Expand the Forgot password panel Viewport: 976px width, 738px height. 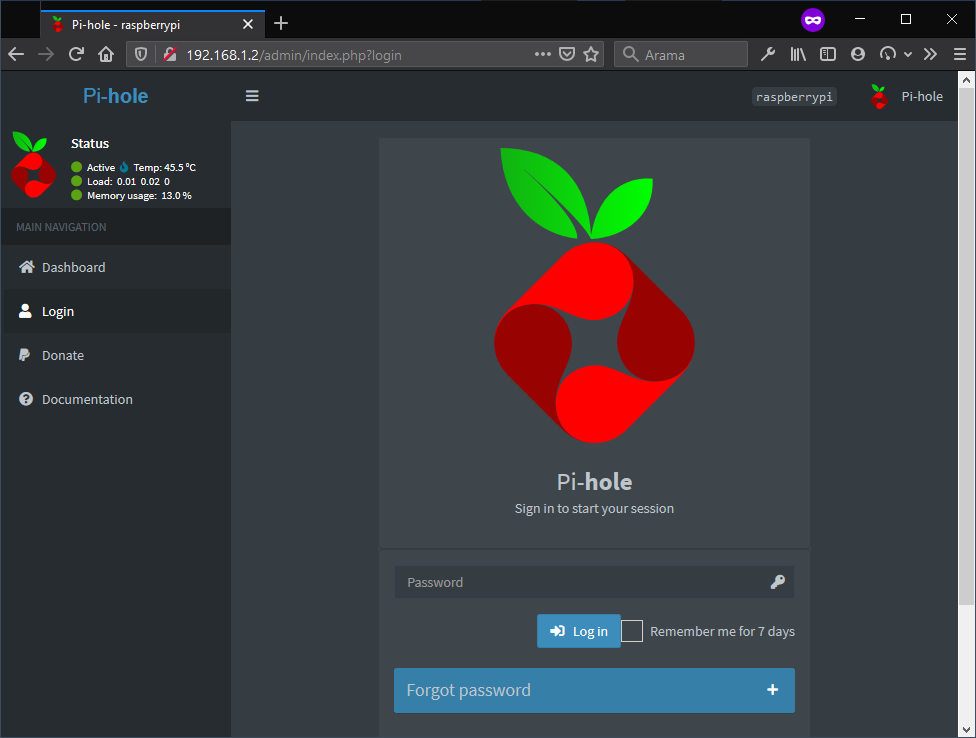coord(594,690)
